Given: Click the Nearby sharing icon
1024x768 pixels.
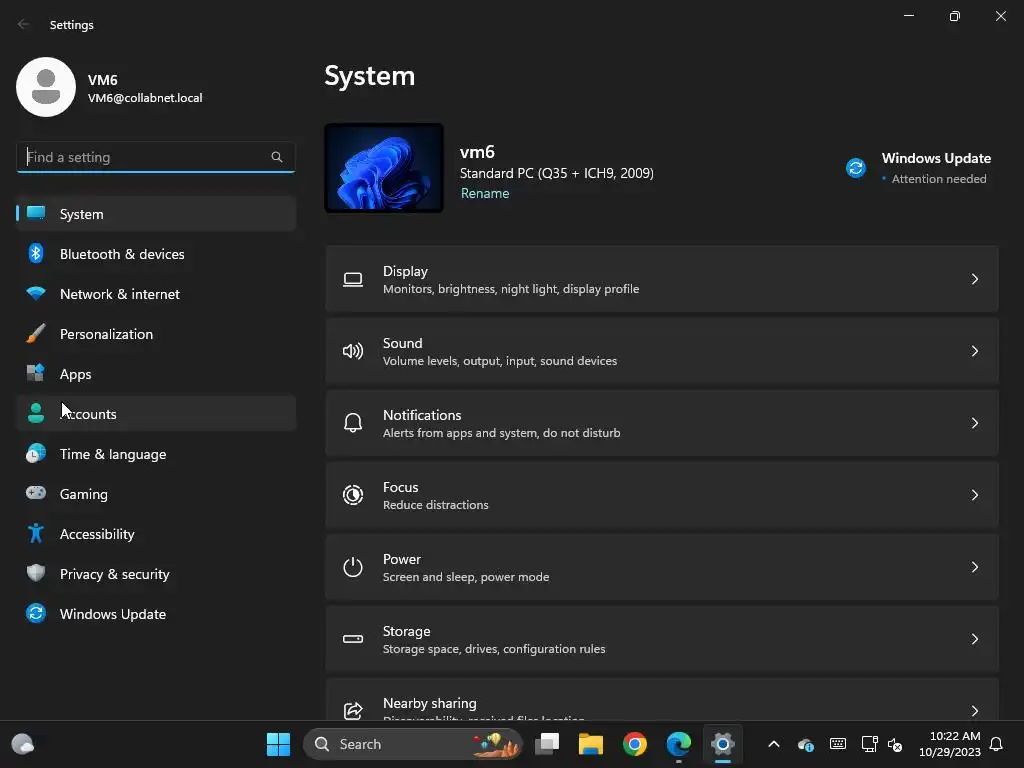Looking at the screenshot, I should coord(353,711).
